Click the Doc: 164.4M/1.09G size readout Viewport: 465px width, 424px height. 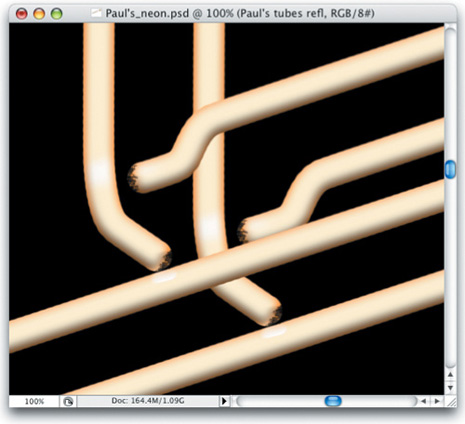point(148,401)
